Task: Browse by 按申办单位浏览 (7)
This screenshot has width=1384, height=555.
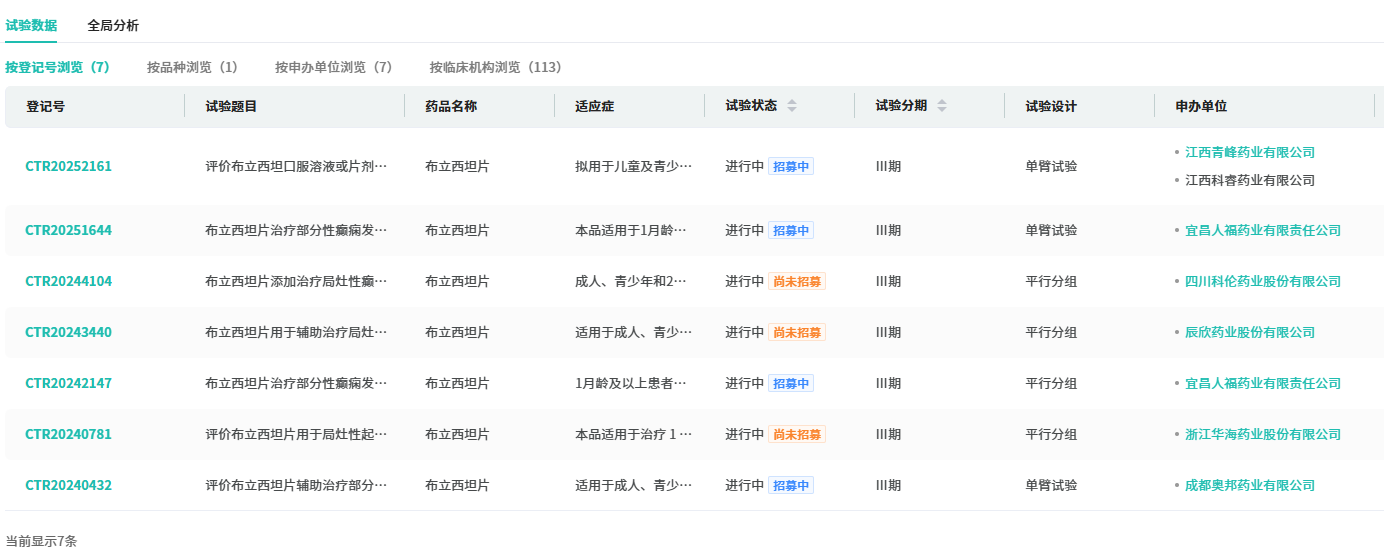Action: (x=333, y=67)
